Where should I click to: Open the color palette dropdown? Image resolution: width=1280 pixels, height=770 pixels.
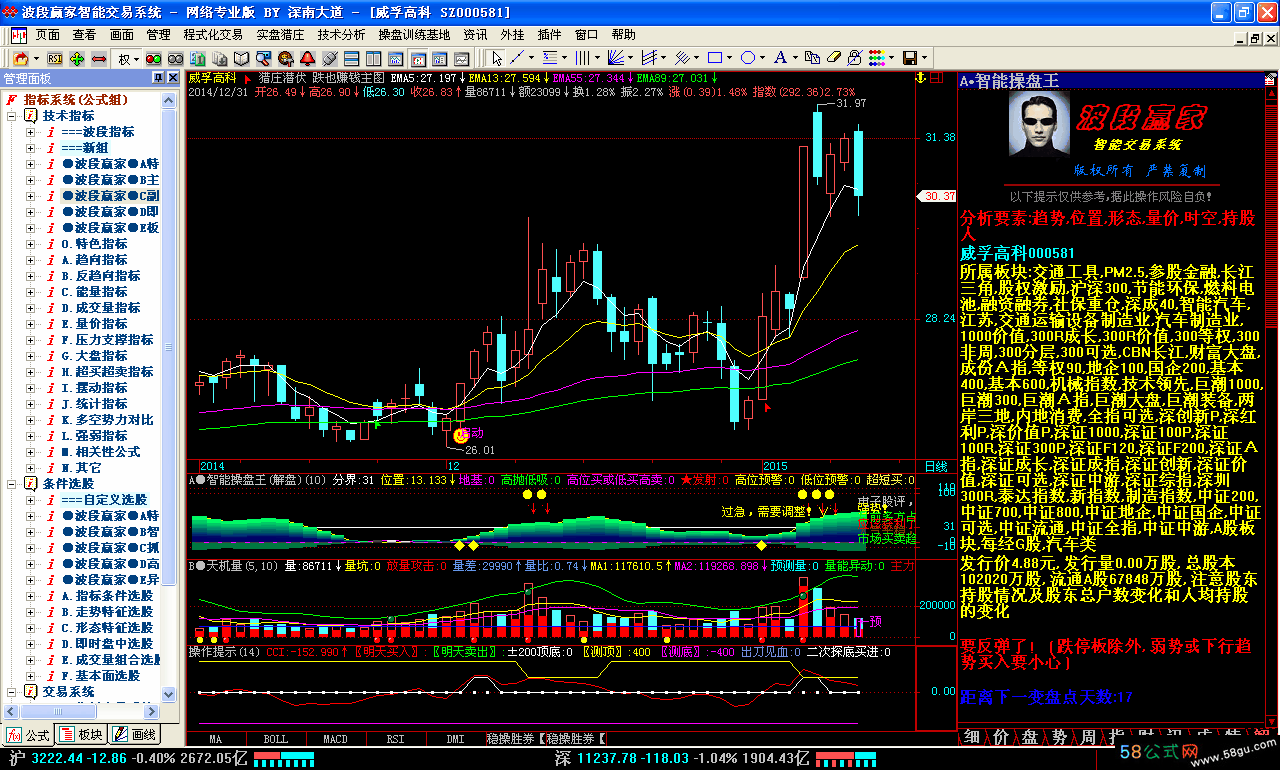coord(892,58)
